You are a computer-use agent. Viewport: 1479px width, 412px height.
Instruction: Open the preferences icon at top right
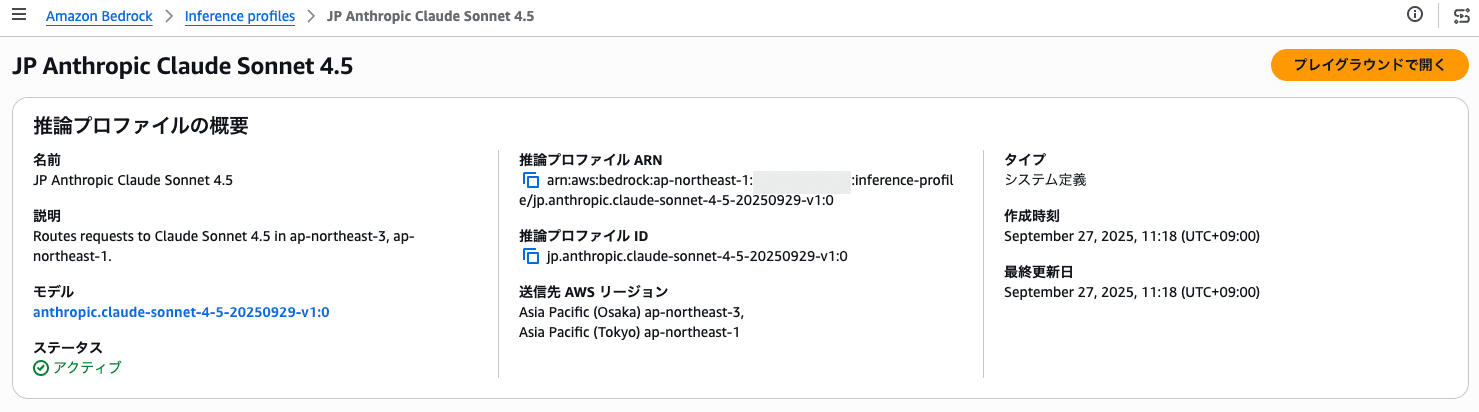click(x=1461, y=16)
